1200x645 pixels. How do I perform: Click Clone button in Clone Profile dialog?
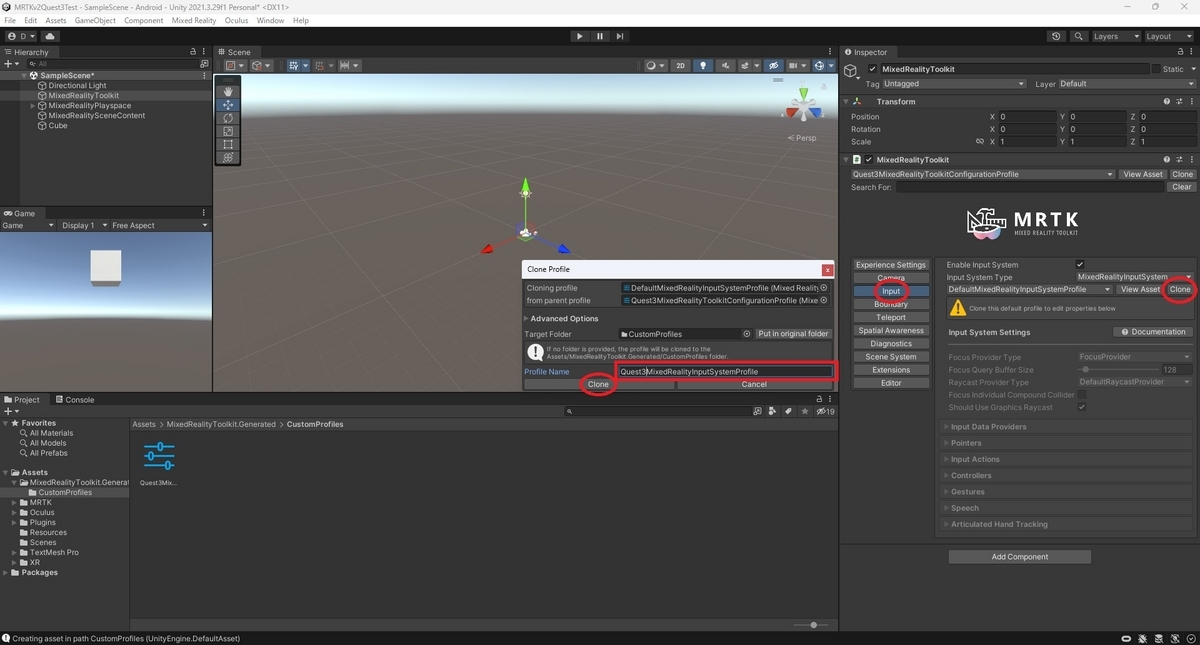tap(598, 384)
